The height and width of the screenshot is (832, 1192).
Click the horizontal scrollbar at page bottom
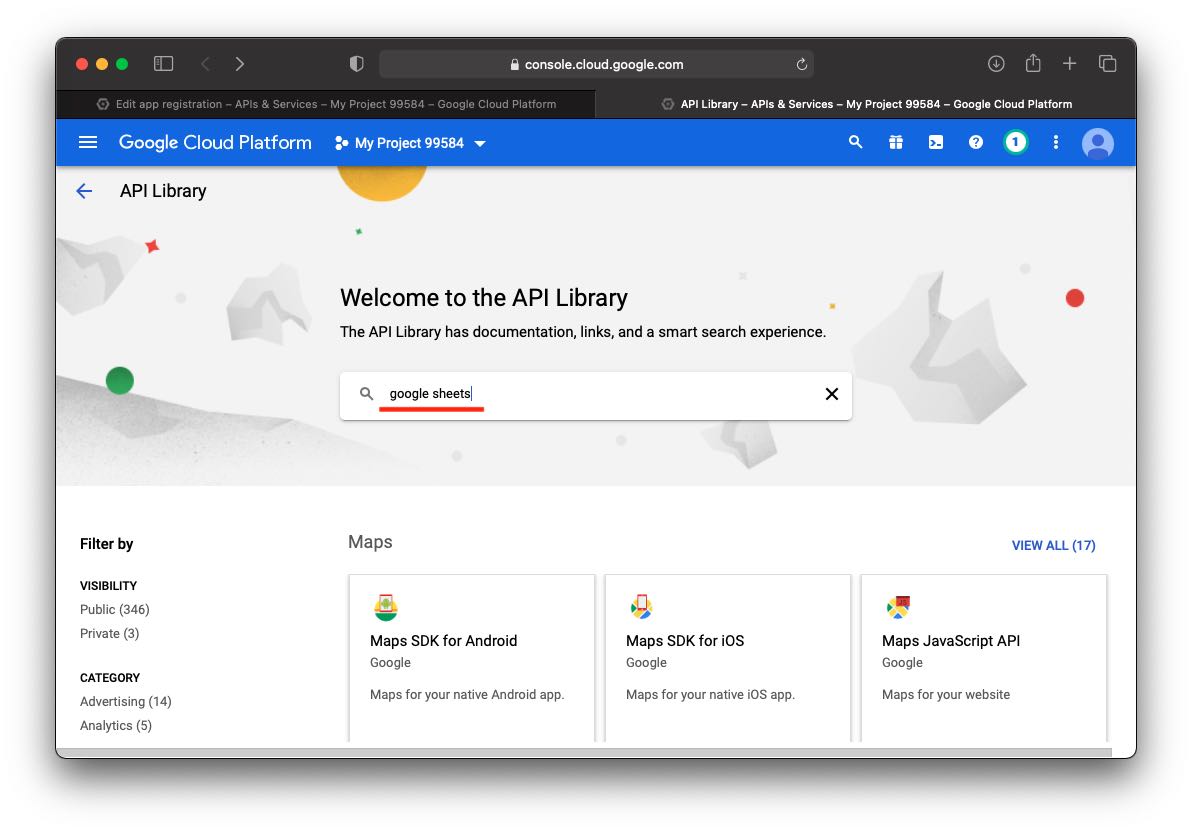[584, 753]
